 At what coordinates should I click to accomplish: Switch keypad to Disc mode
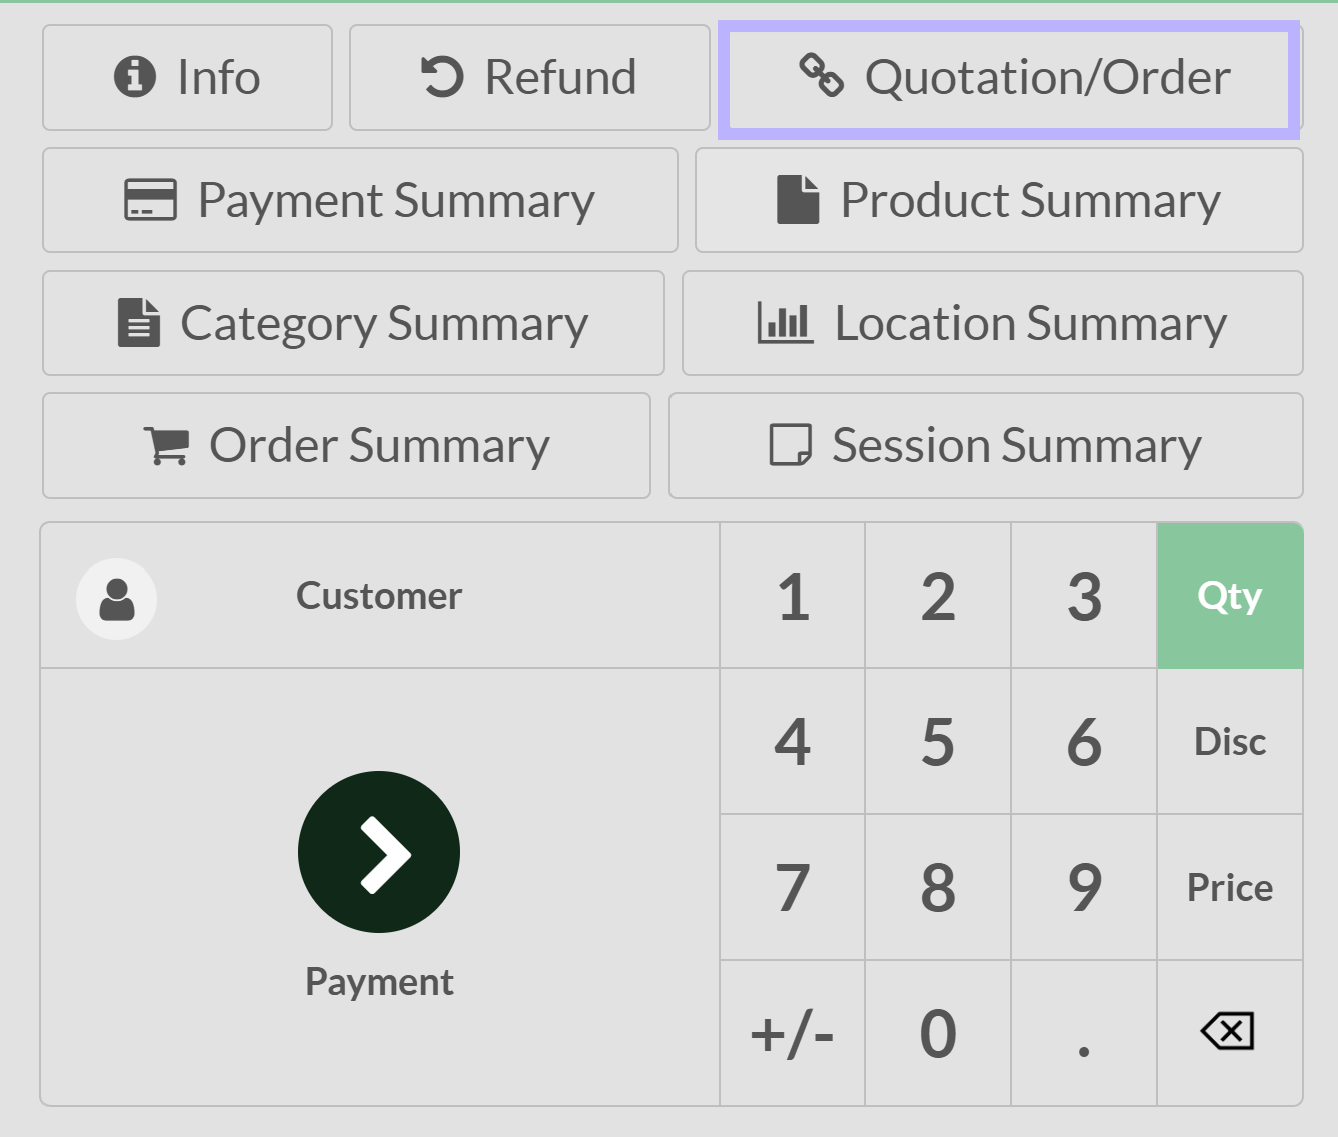pos(1229,741)
